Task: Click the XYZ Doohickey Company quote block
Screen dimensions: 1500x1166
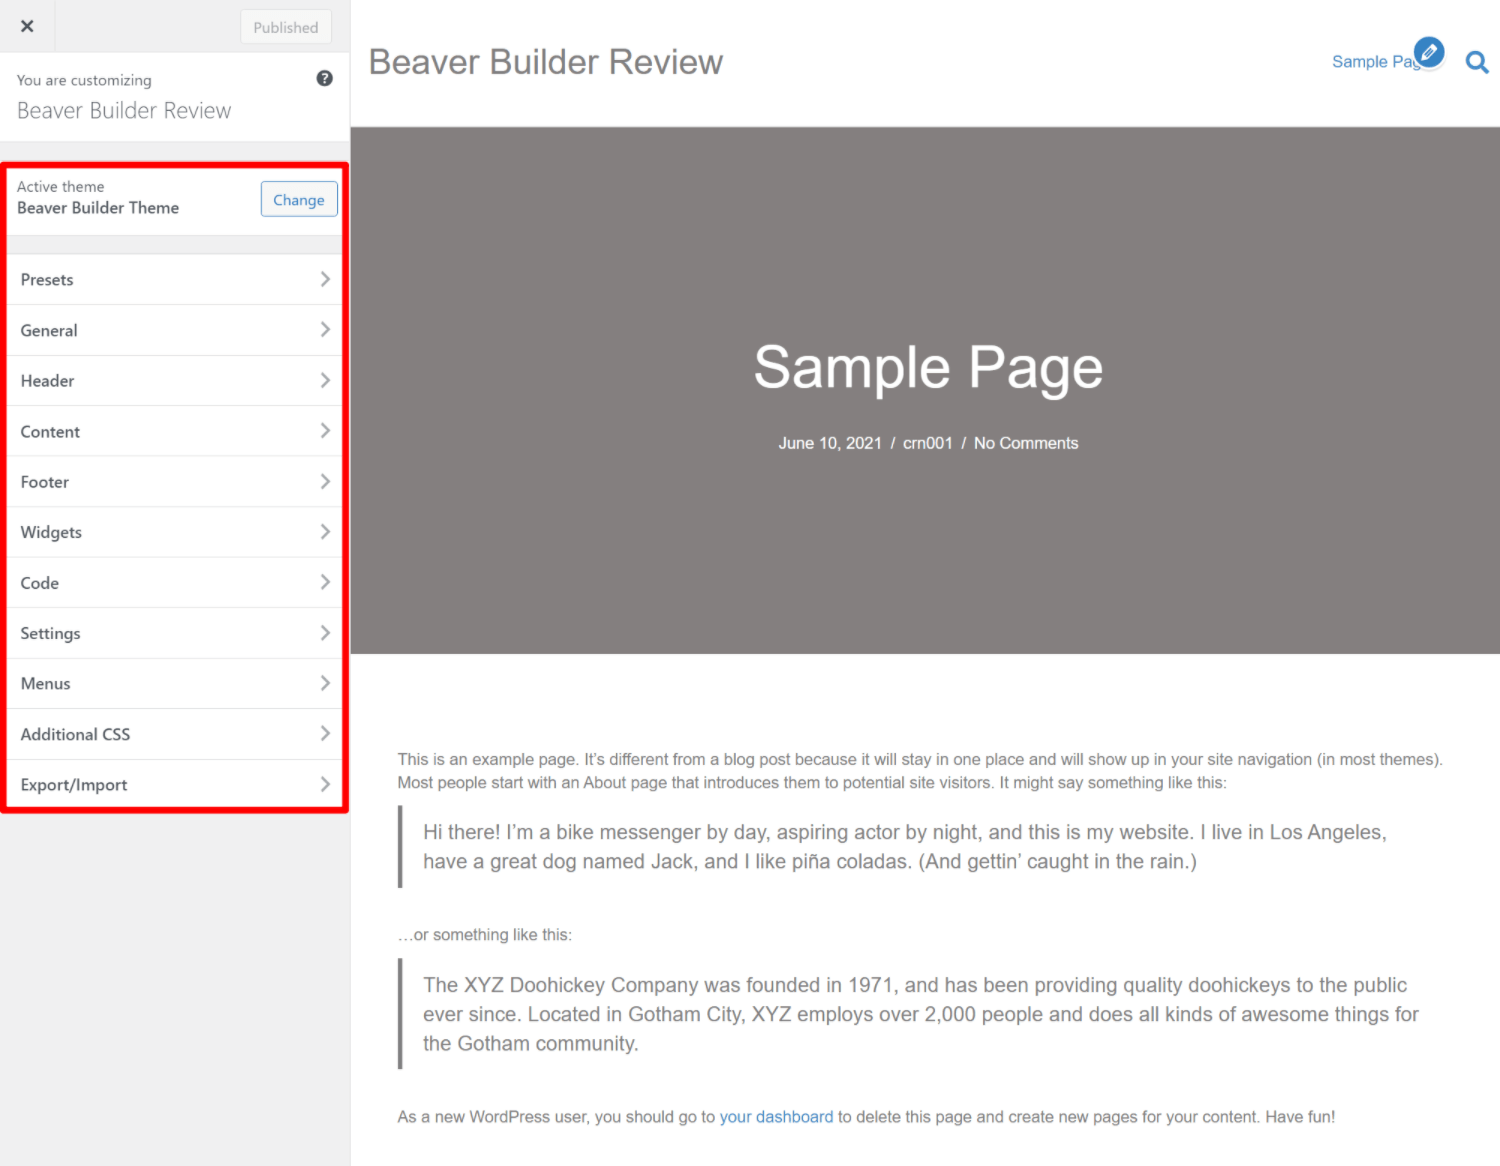Action: tap(920, 1014)
